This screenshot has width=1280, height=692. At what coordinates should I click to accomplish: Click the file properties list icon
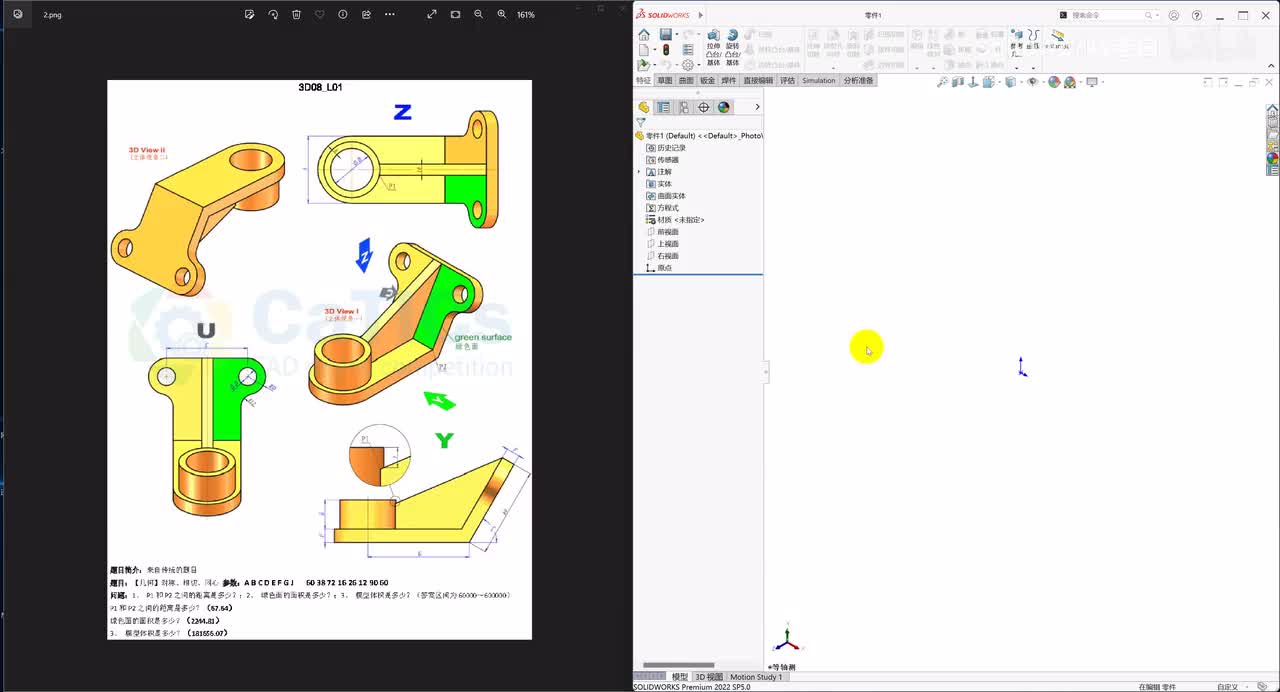pyautogui.click(x=688, y=50)
